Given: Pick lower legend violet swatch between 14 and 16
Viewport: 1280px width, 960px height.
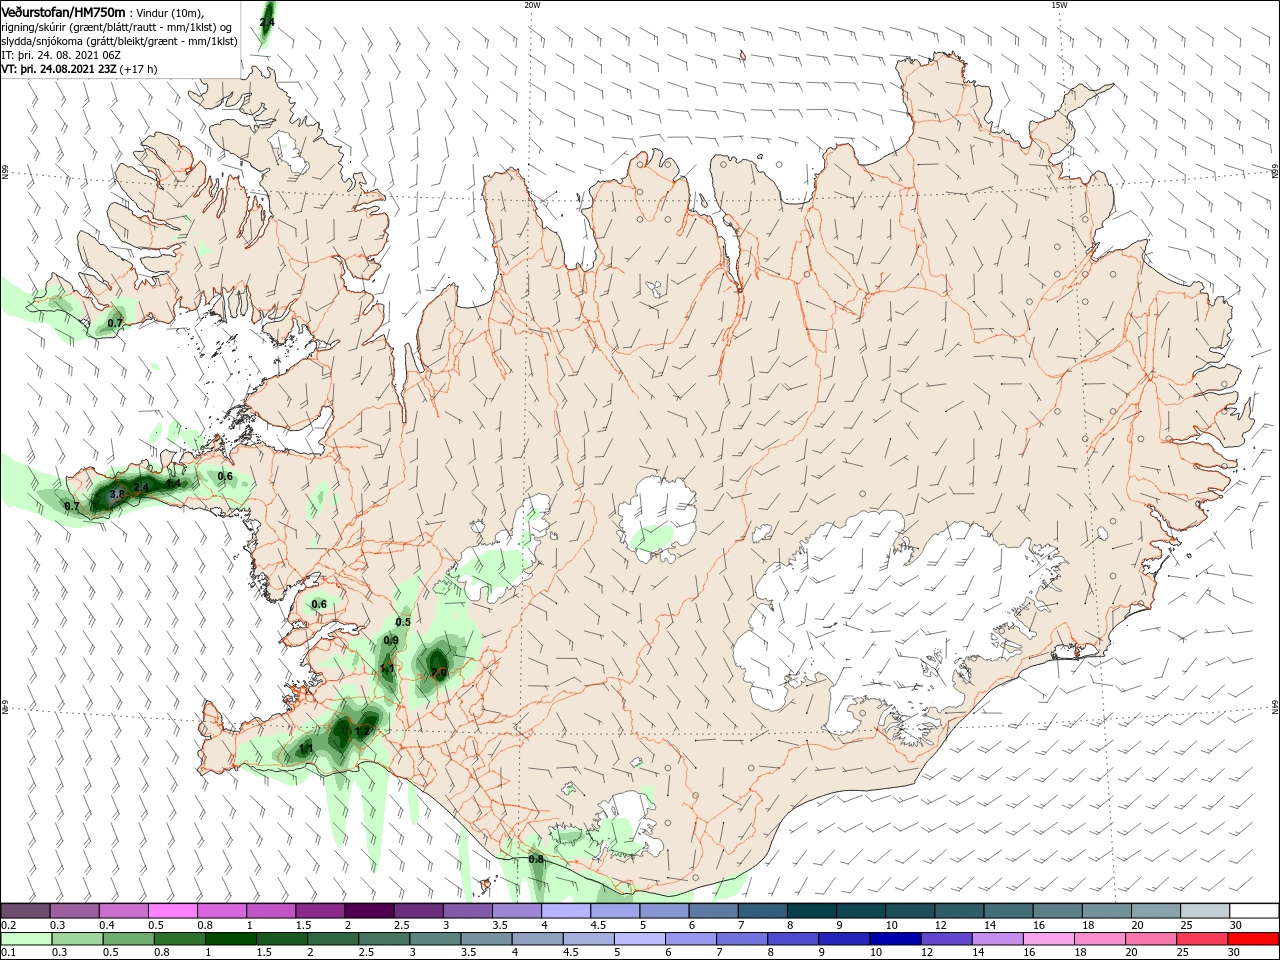Looking at the screenshot, I should tap(997, 939).
